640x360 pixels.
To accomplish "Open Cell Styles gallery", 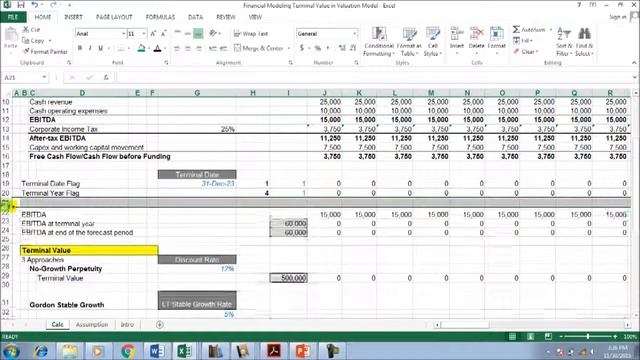I will point(432,42).
